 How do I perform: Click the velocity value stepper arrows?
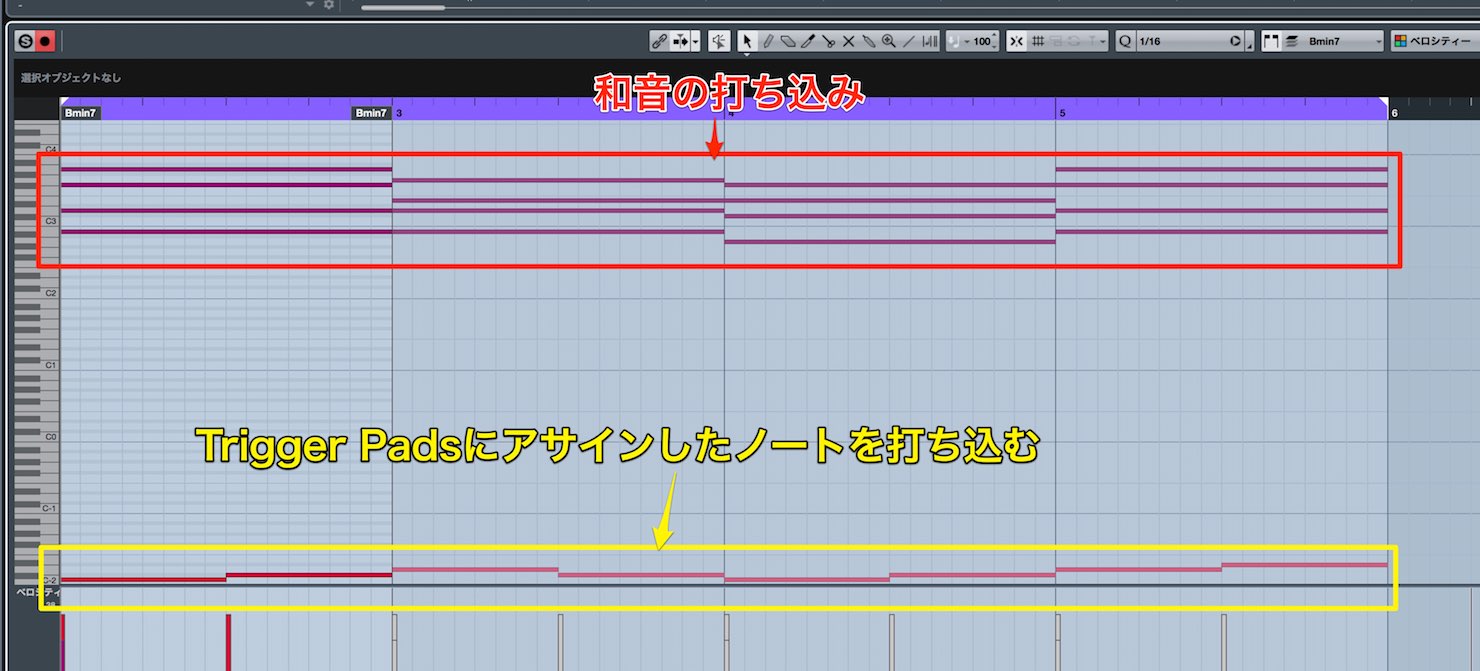point(995,42)
